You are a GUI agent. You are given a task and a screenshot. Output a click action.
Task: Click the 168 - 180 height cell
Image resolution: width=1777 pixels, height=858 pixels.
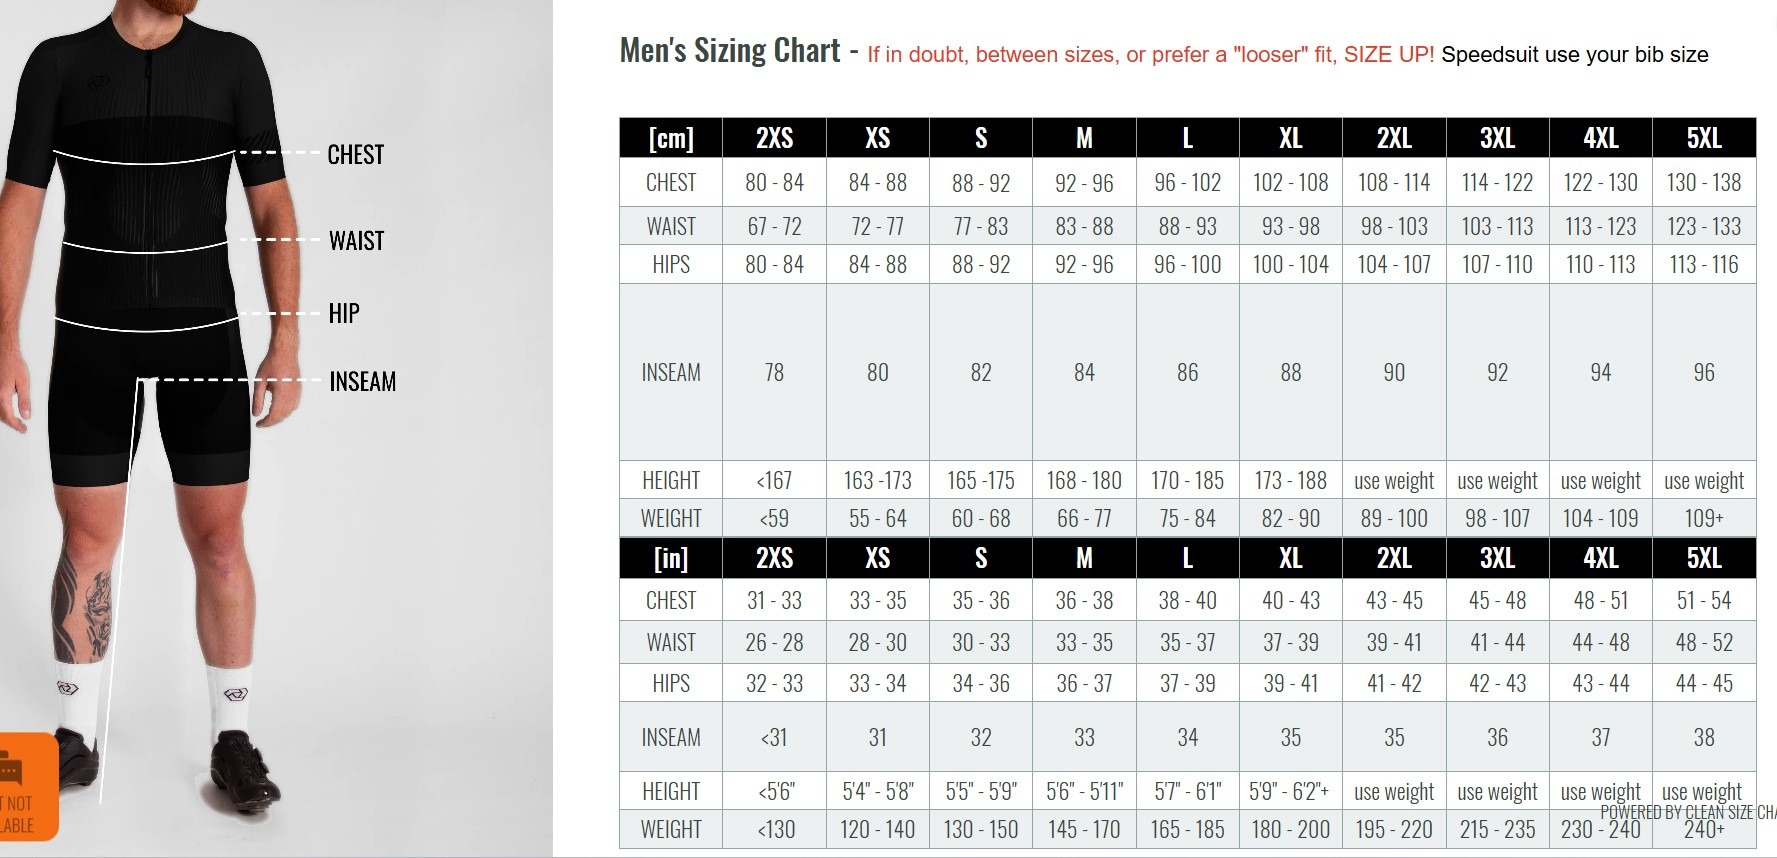1084,480
